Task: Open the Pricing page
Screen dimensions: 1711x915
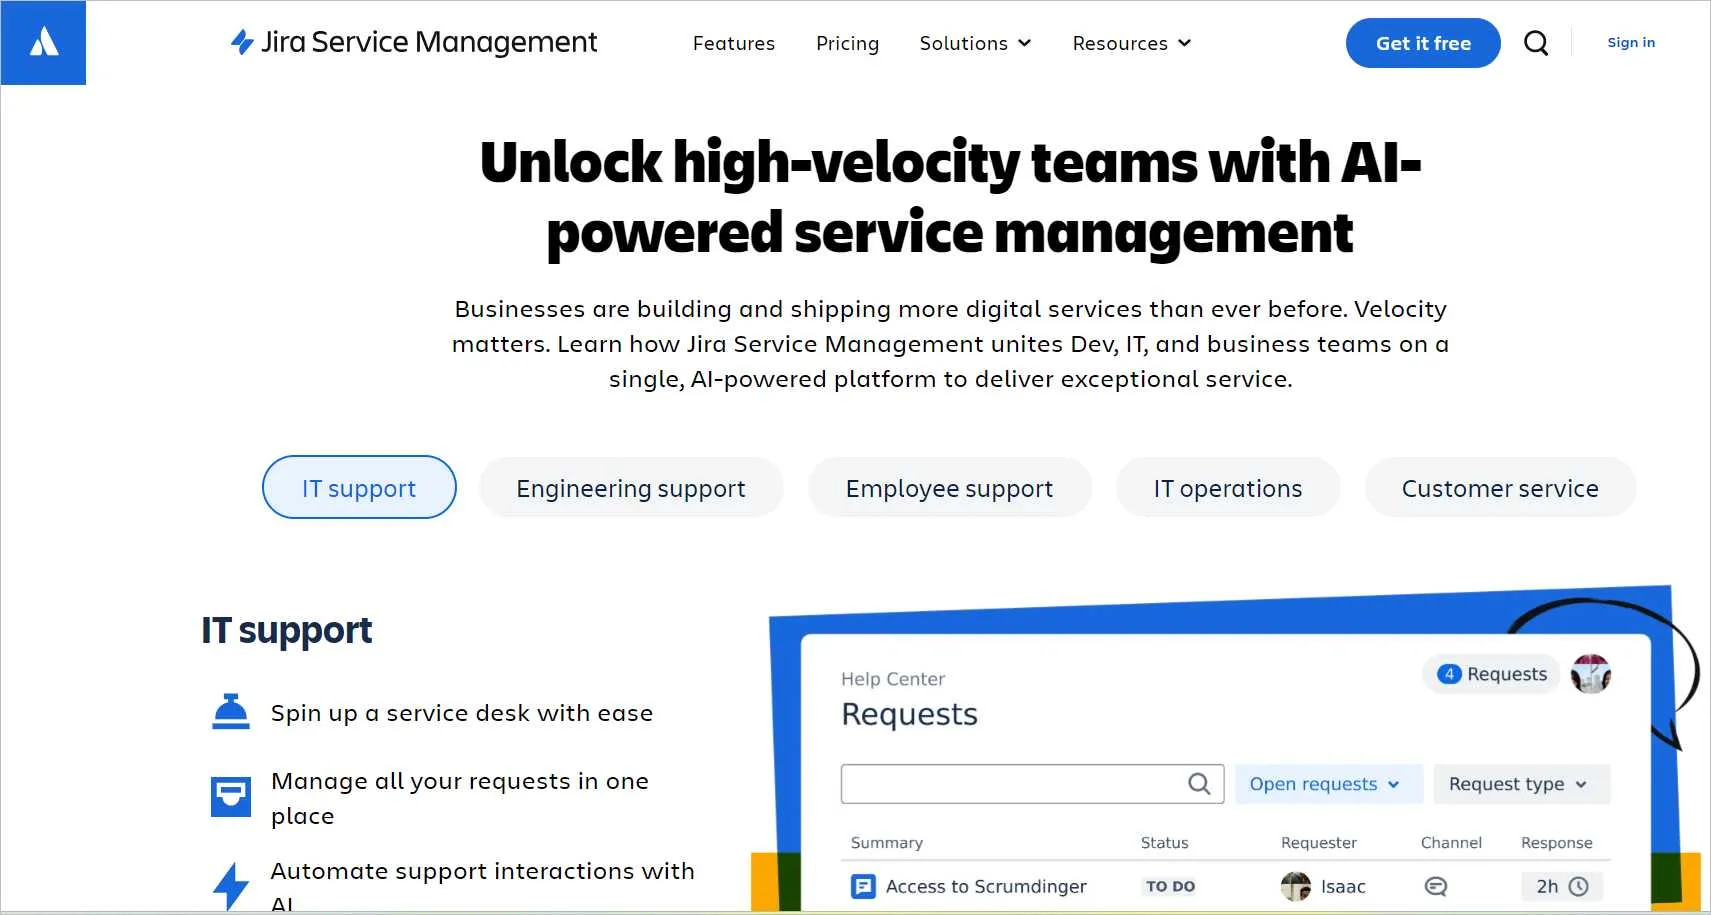Action: (x=847, y=43)
